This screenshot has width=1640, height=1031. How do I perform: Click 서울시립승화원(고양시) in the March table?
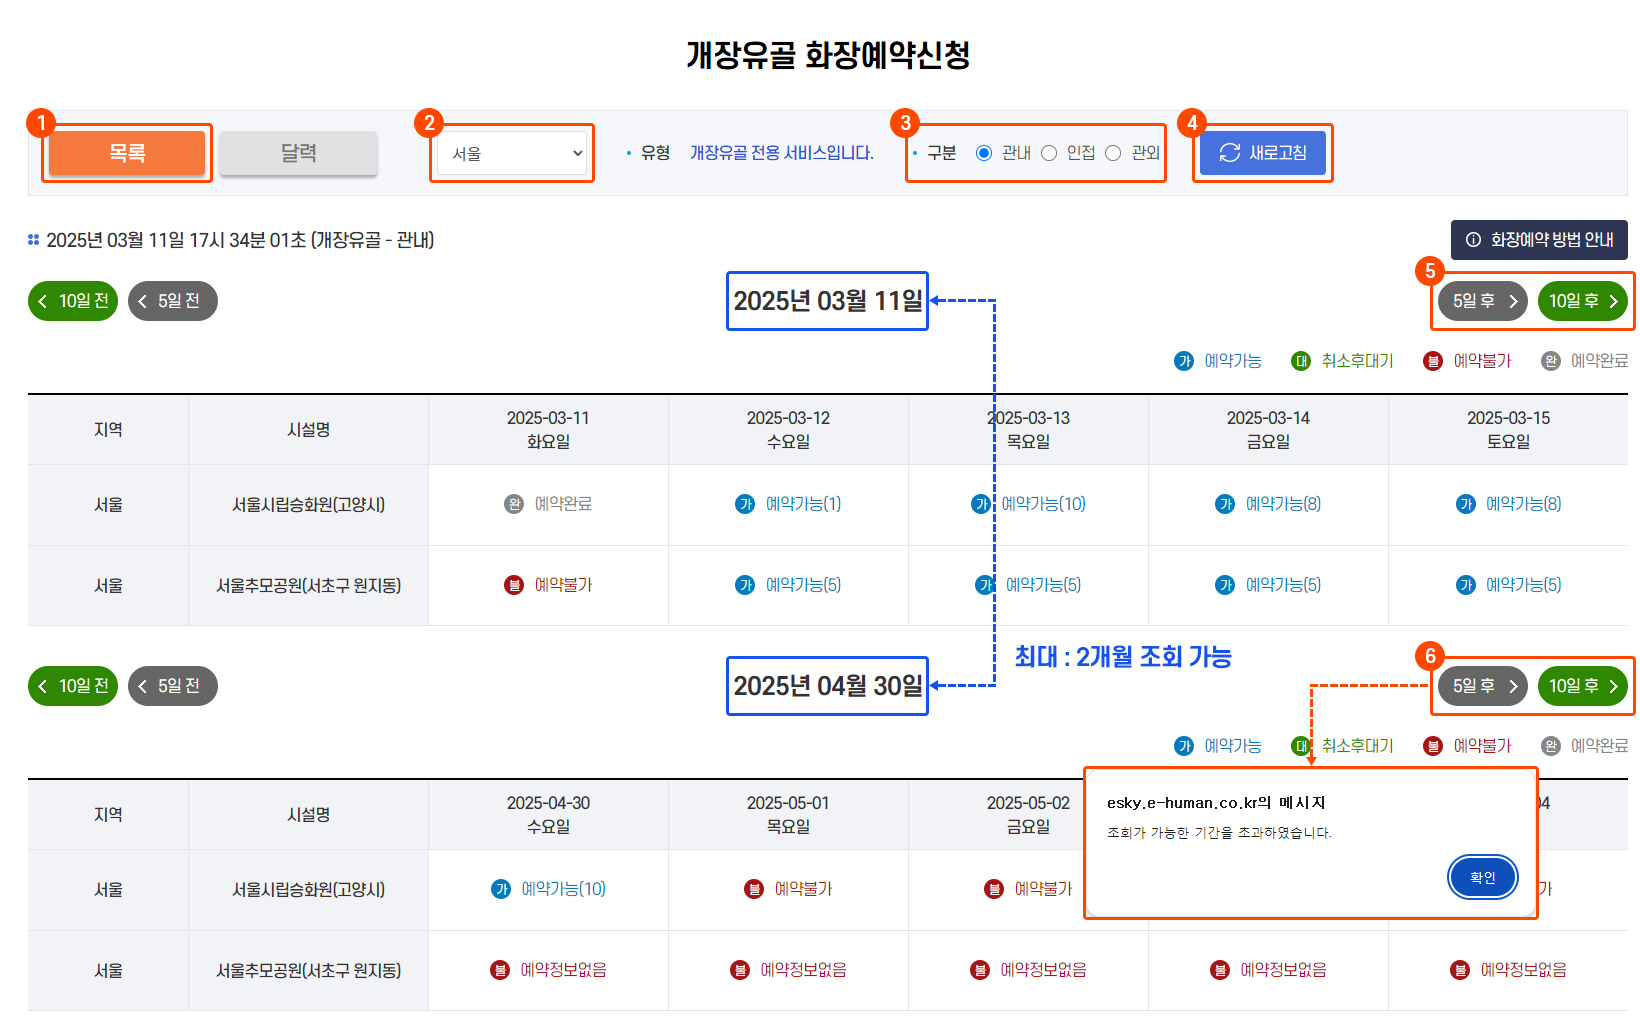point(308,505)
